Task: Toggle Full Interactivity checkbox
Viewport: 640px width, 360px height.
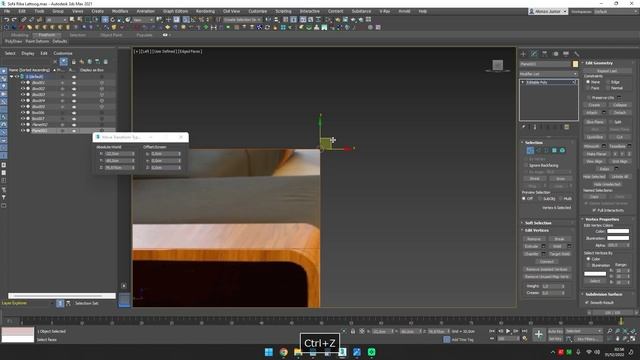Action: 594,210
